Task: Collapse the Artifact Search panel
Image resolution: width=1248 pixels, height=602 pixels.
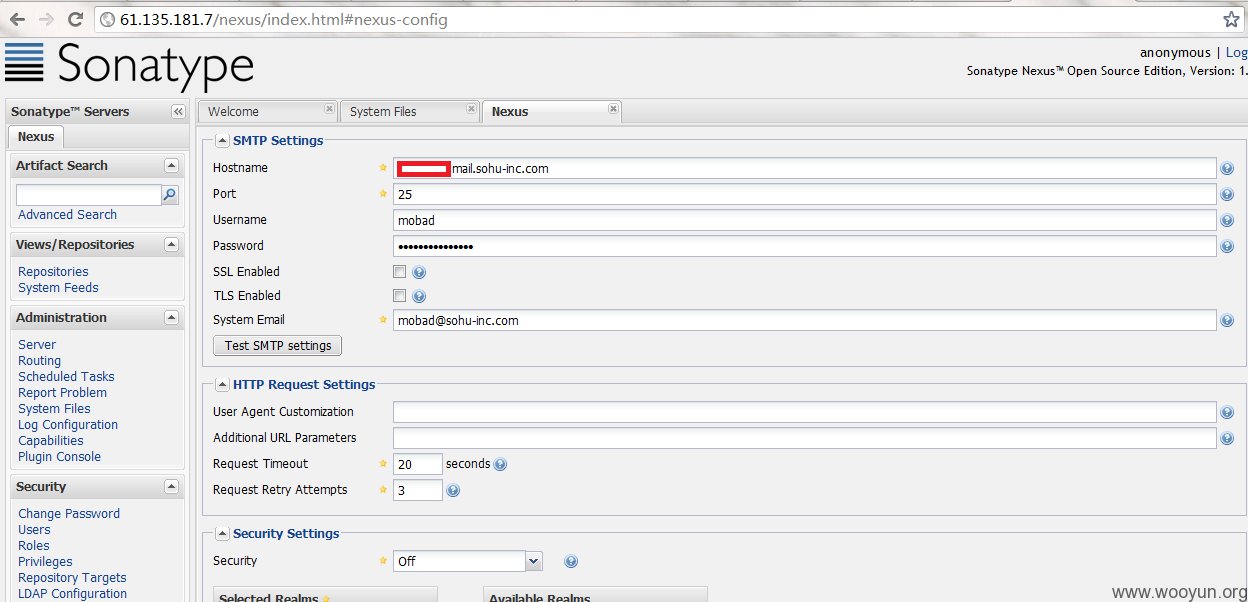Action: (172, 166)
